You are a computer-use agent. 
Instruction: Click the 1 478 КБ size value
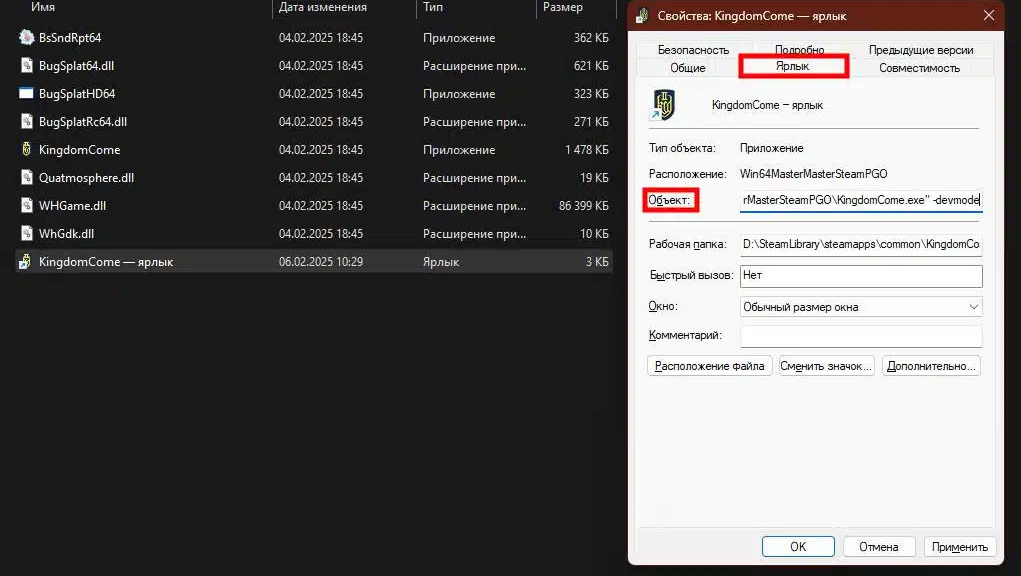[587, 150]
